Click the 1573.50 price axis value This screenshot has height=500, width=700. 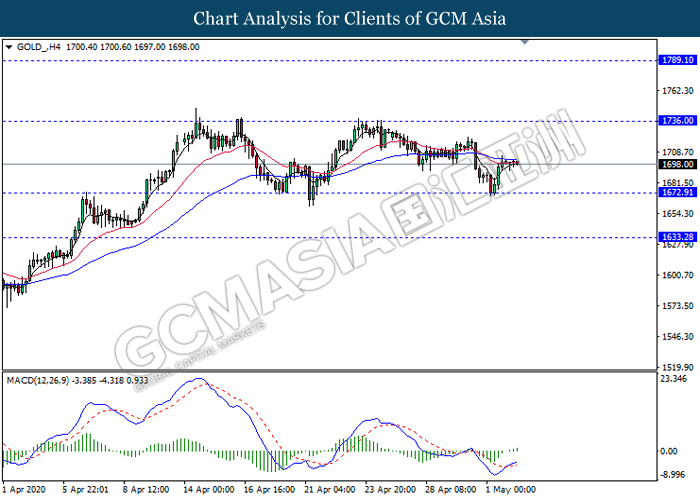[x=677, y=306]
